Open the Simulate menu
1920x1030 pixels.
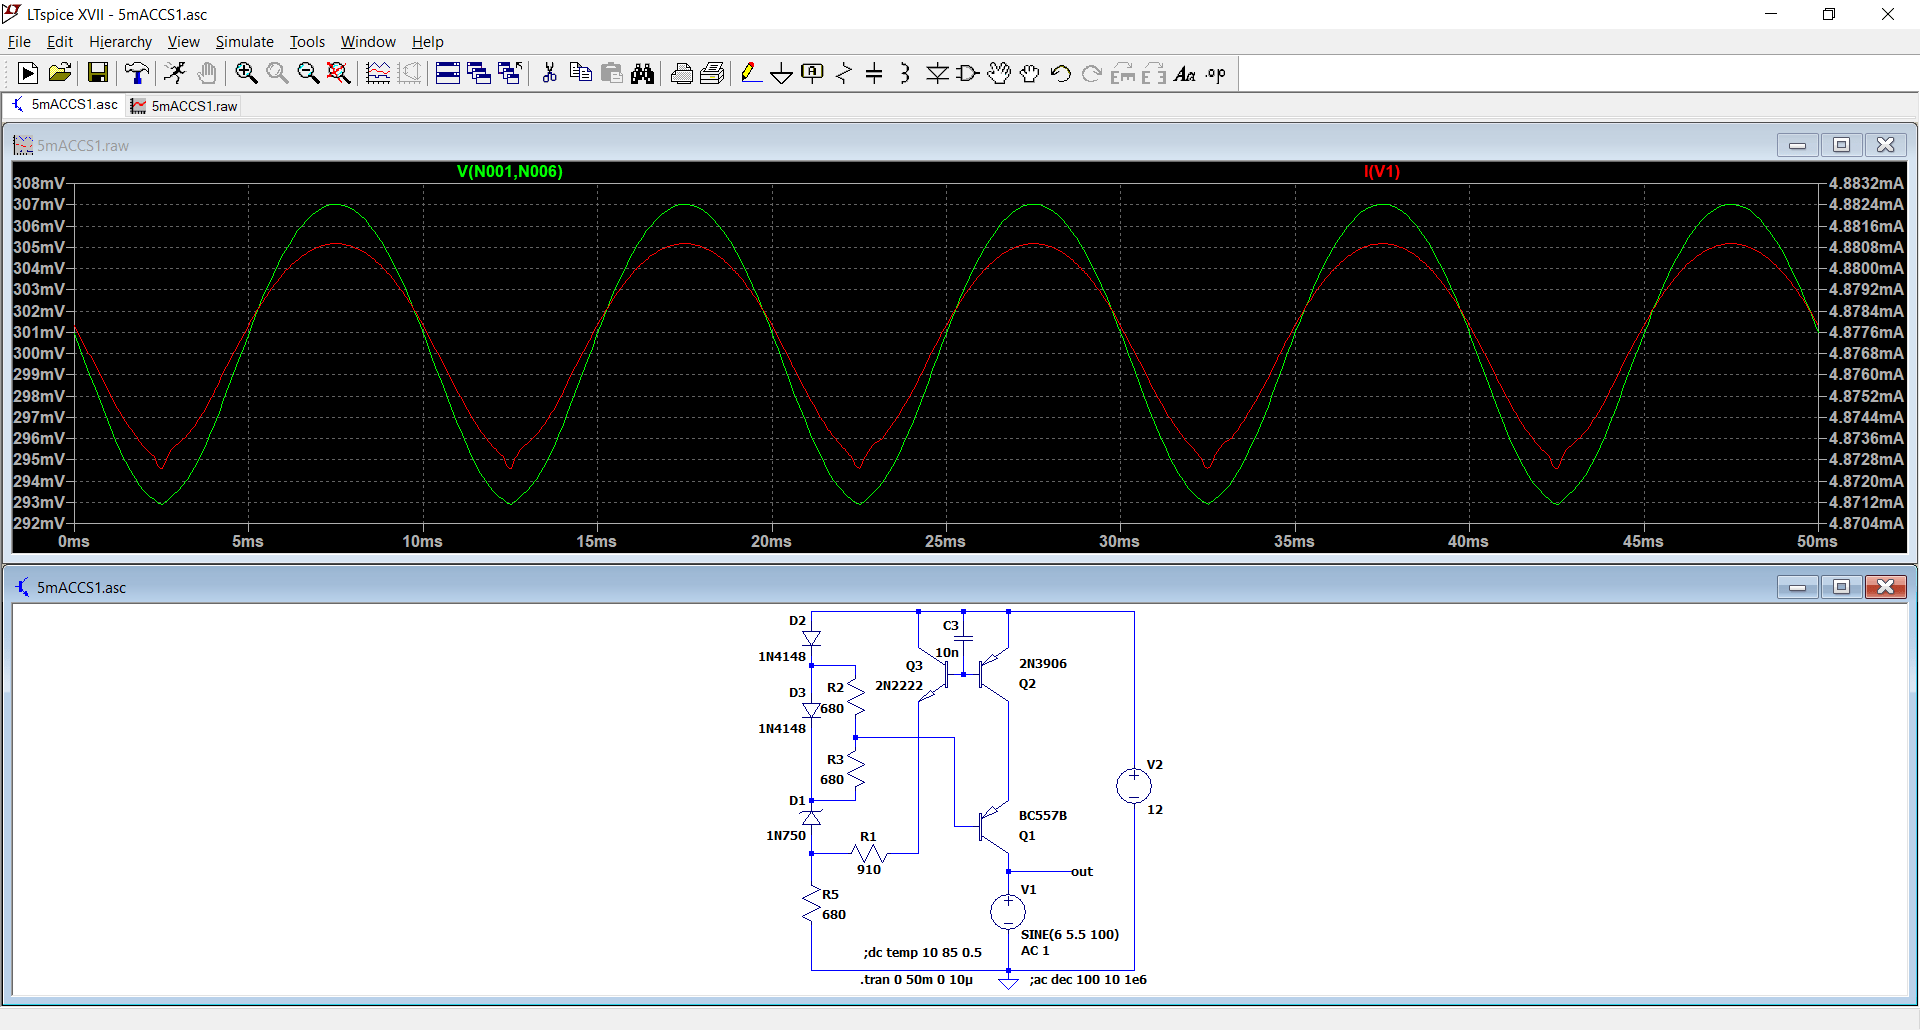[244, 41]
